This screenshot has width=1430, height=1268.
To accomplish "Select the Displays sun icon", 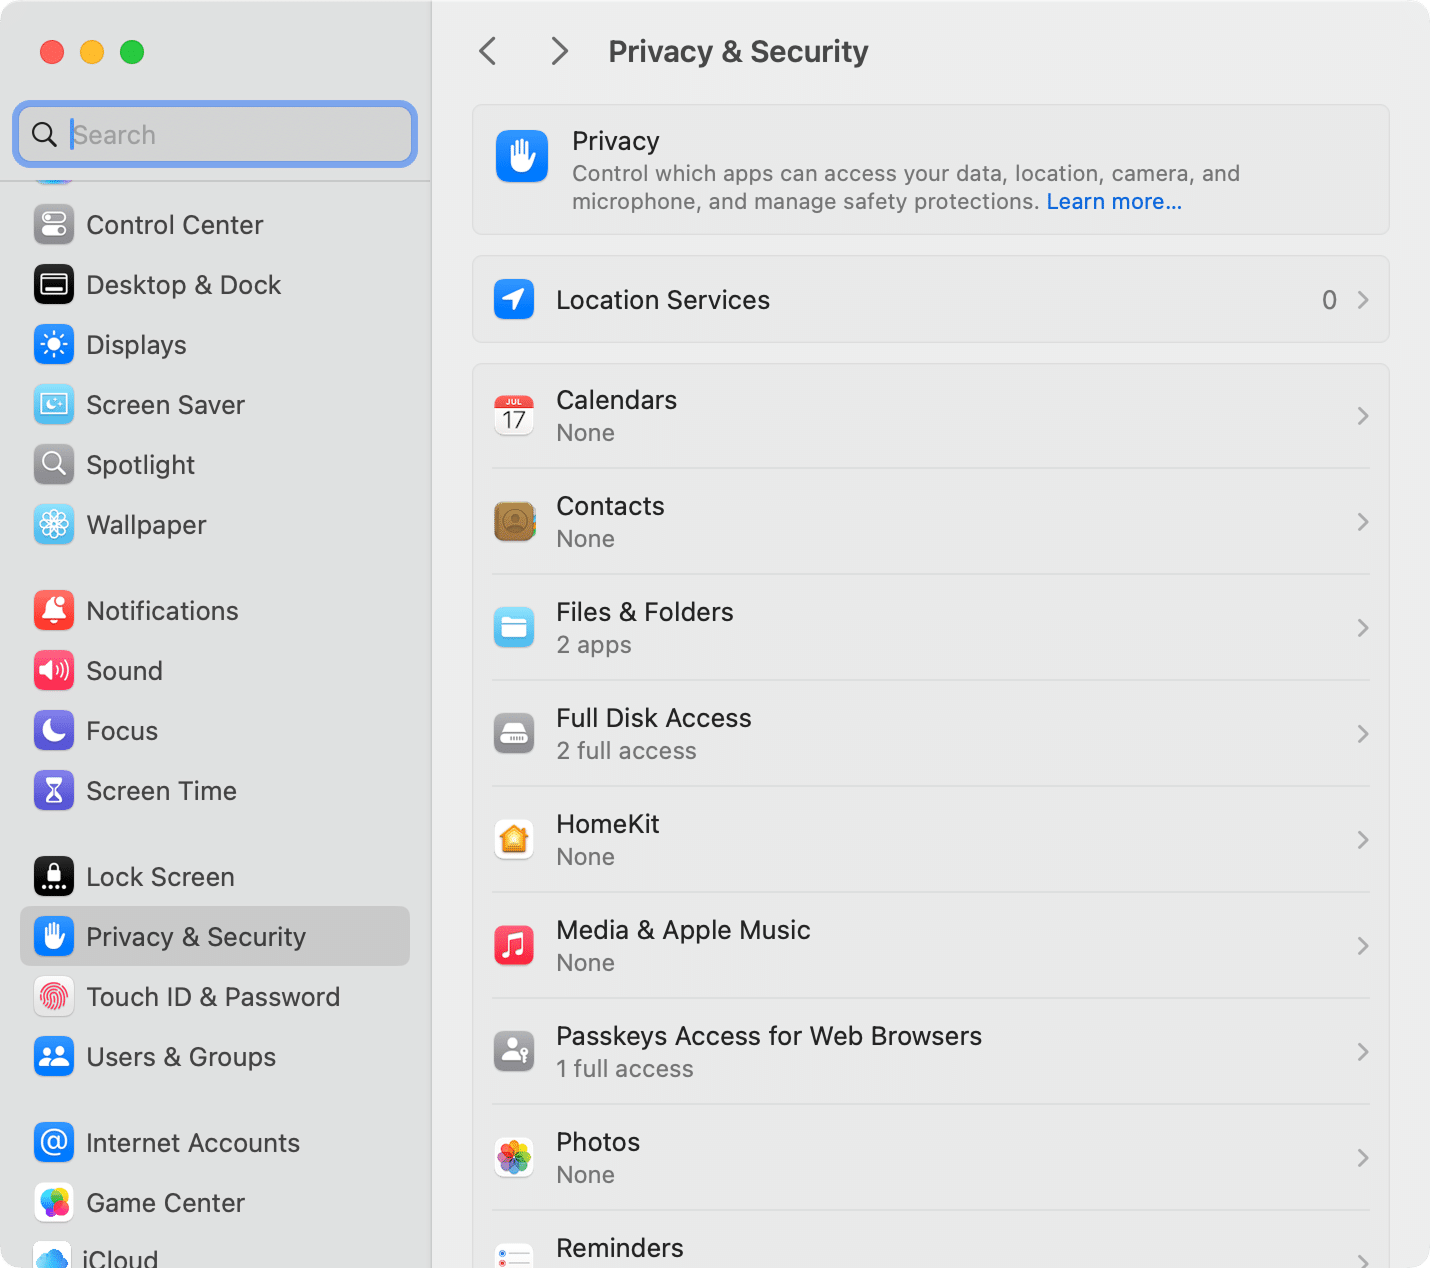I will (54, 345).
